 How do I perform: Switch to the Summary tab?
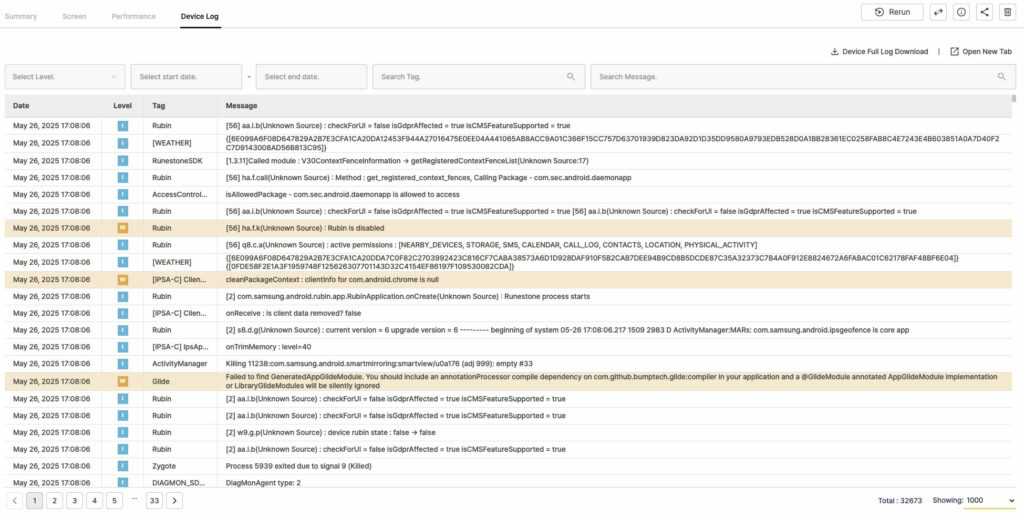tap(21, 17)
